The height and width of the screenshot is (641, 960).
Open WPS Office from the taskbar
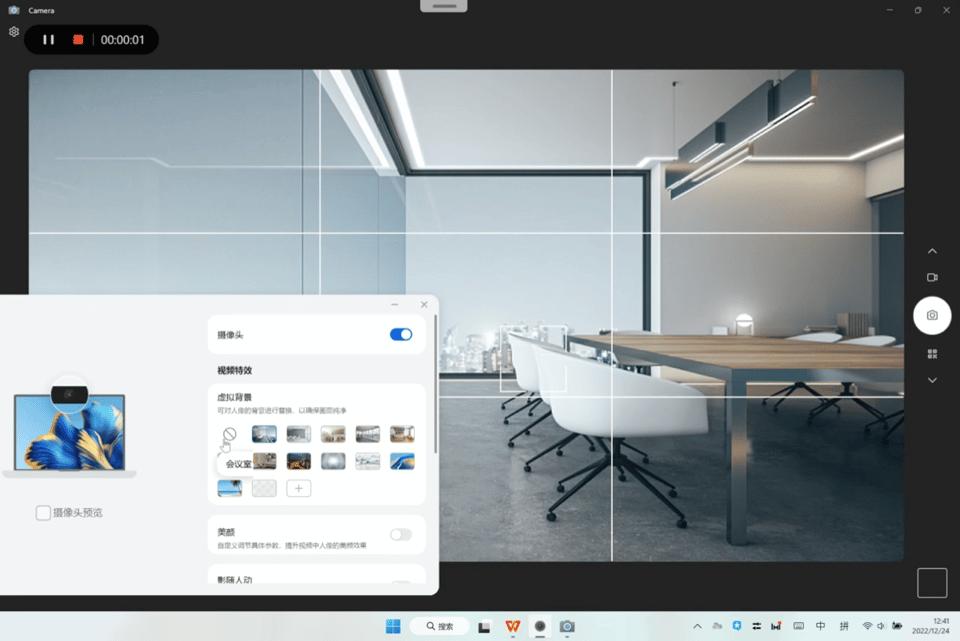513,626
